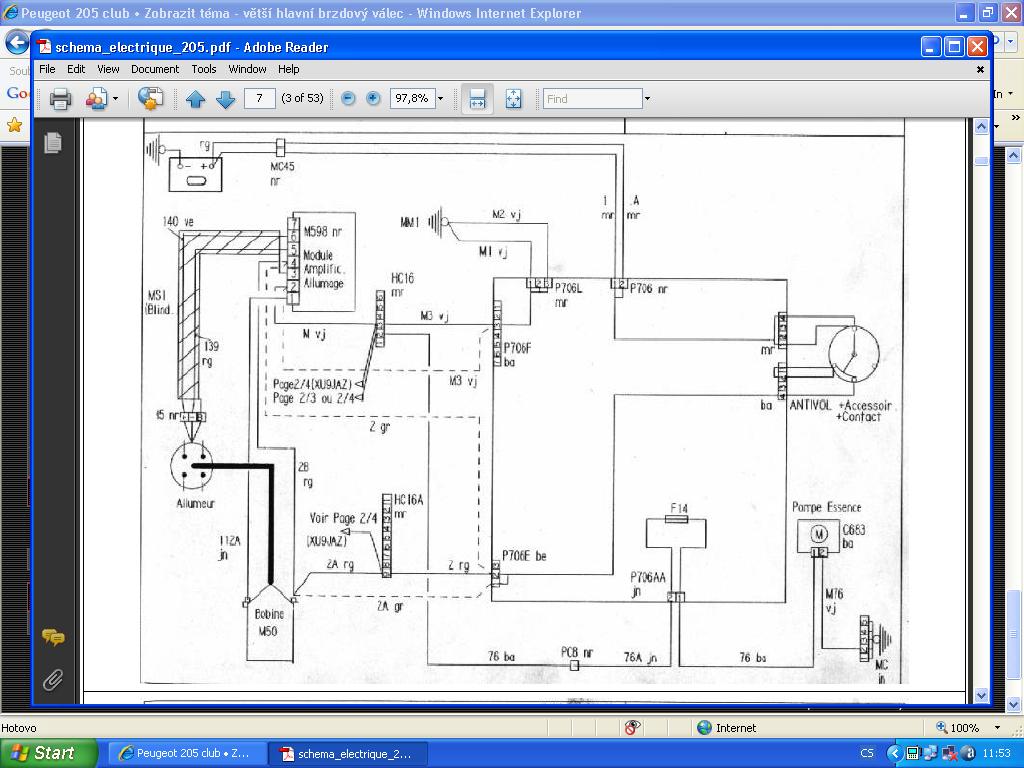Open the Comments panel in sidebar
The image size is (1024, 768).
pos(53,637)
